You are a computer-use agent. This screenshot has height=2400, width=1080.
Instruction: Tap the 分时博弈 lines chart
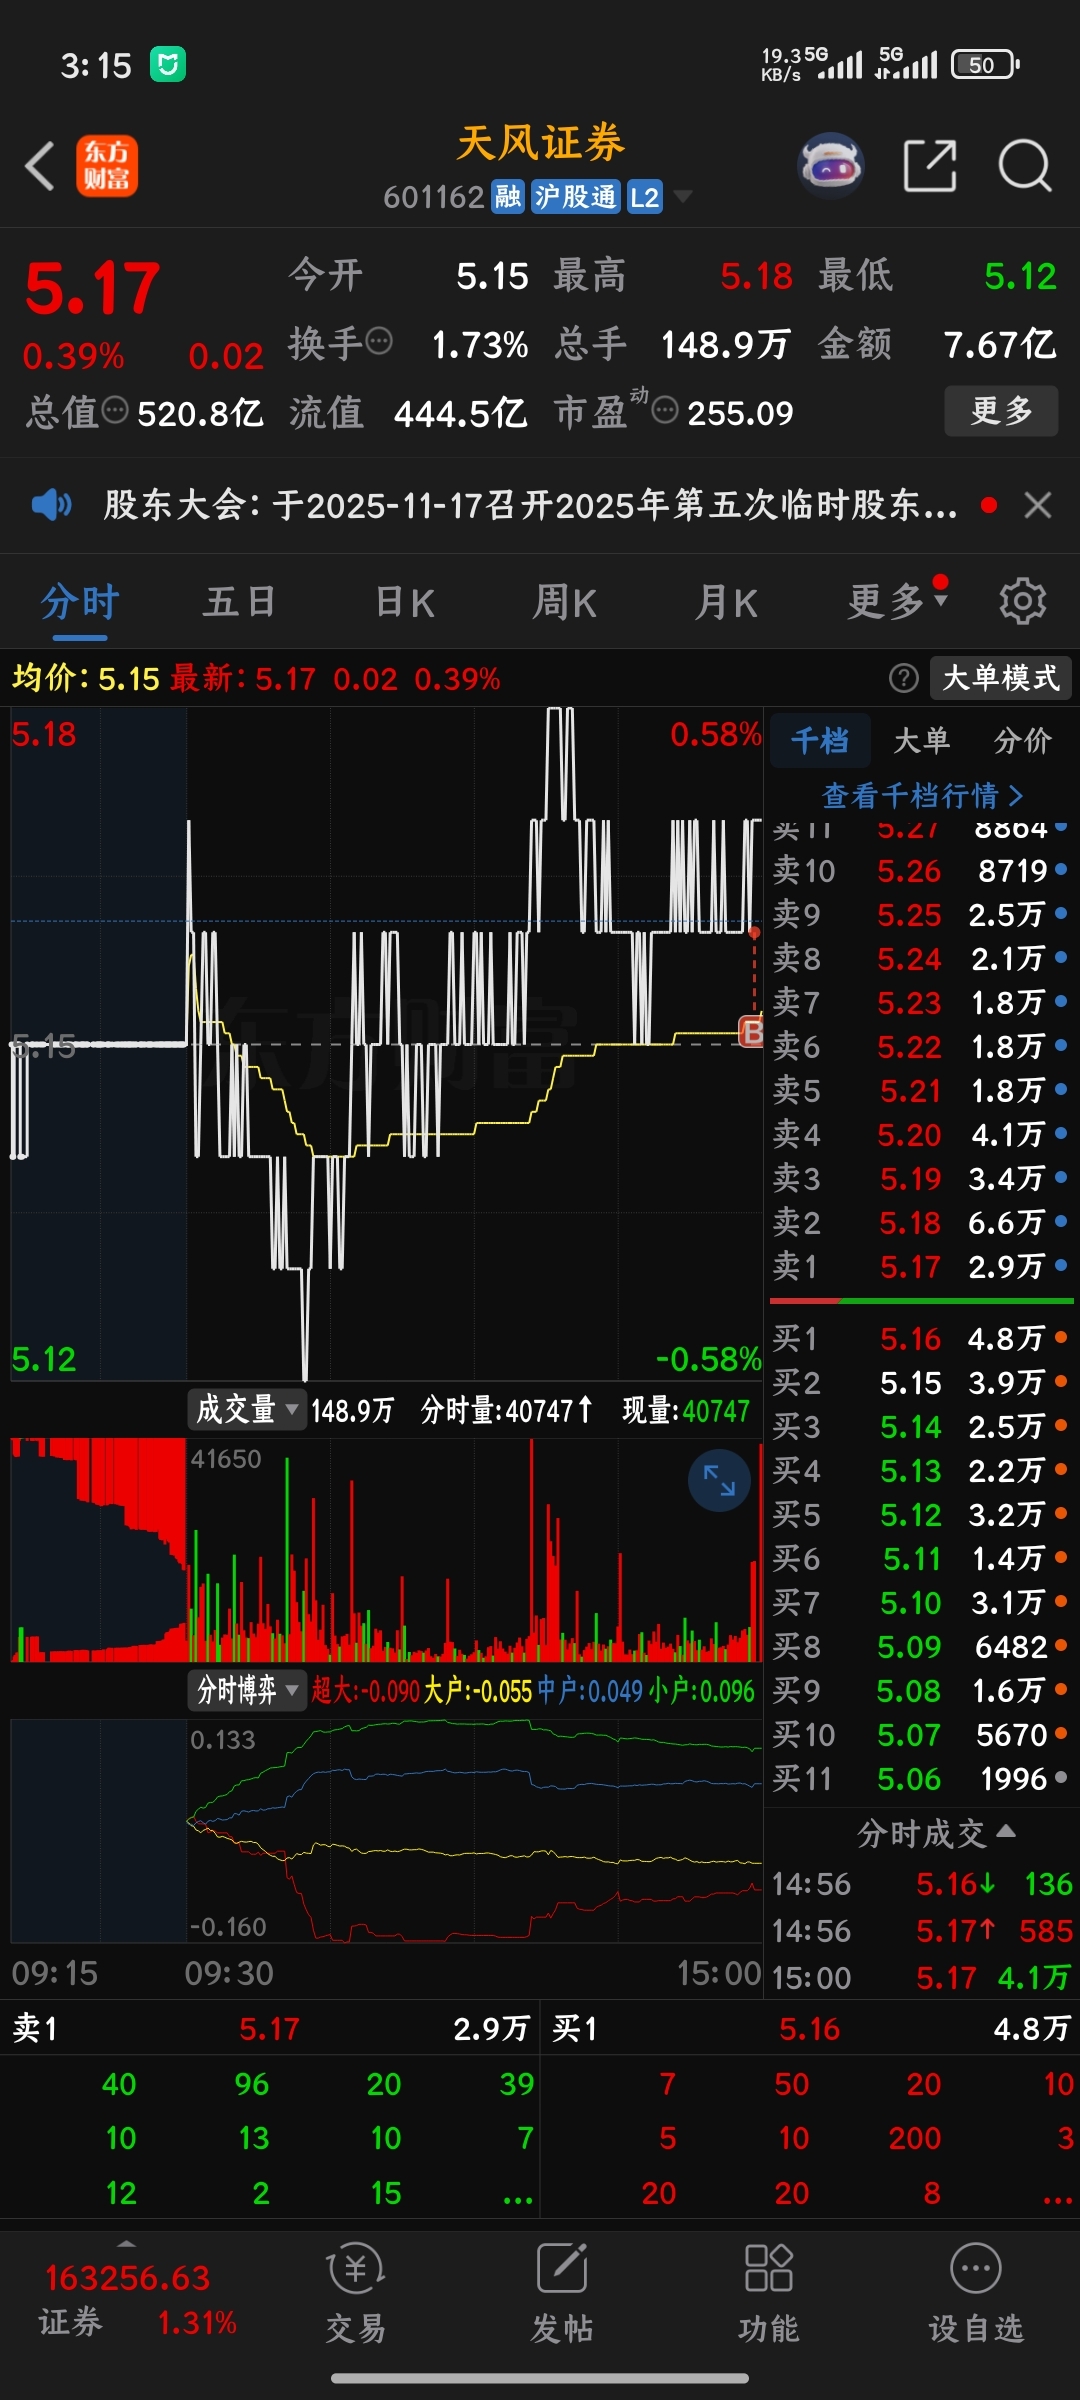386,1830
